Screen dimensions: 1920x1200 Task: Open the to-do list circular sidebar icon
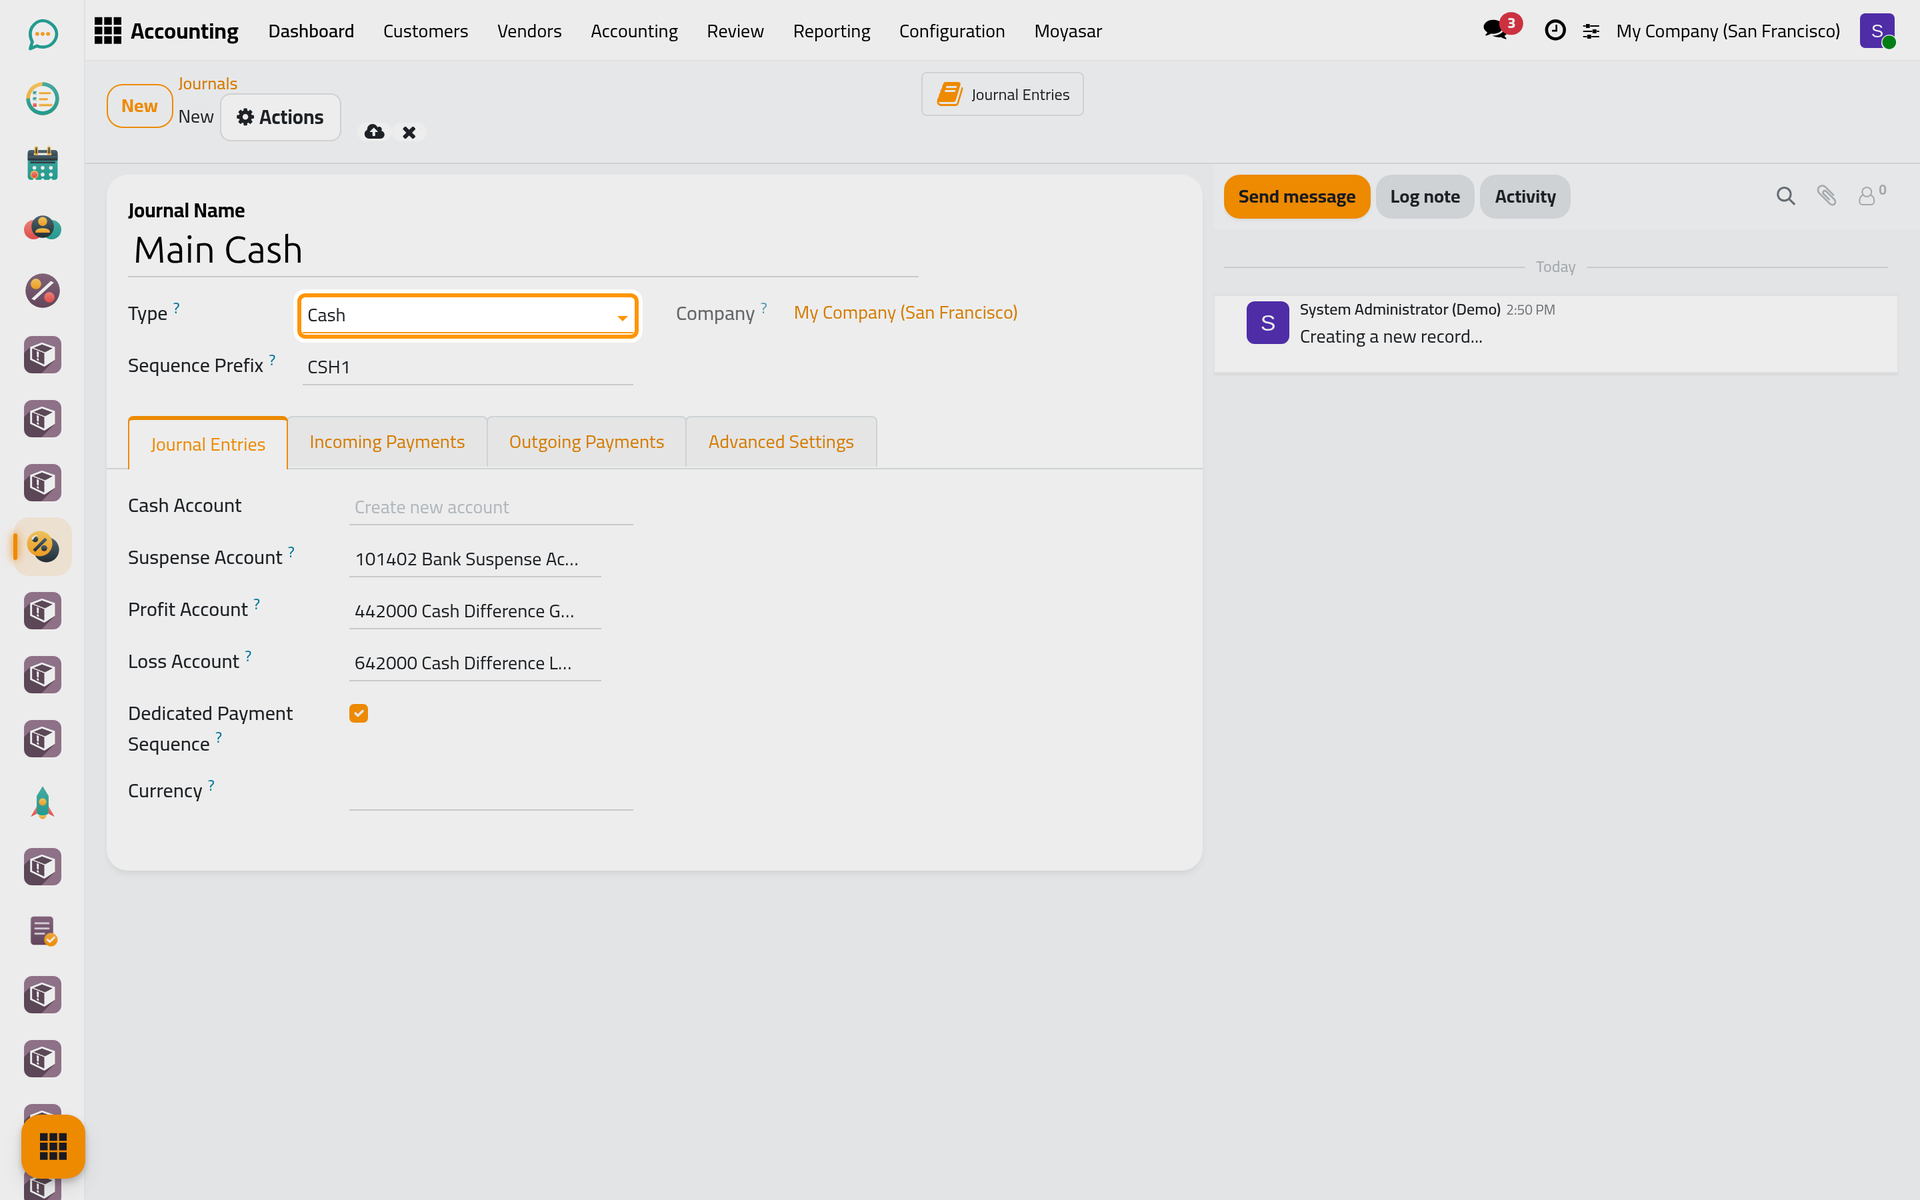click(42, 99)
